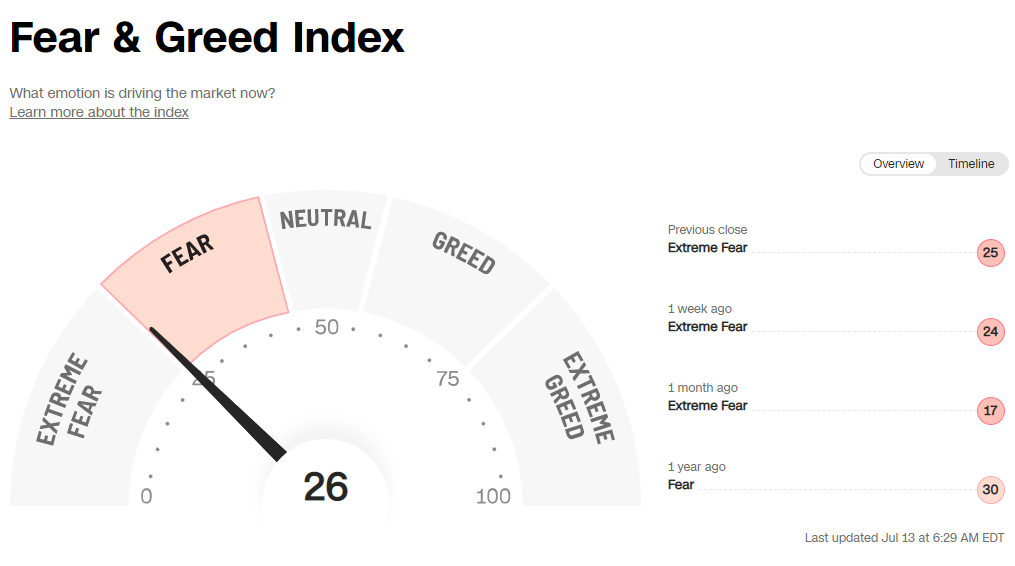Click the '1 month ago' Extreme Fear label

pyautogui.click(x=707, y=406)
